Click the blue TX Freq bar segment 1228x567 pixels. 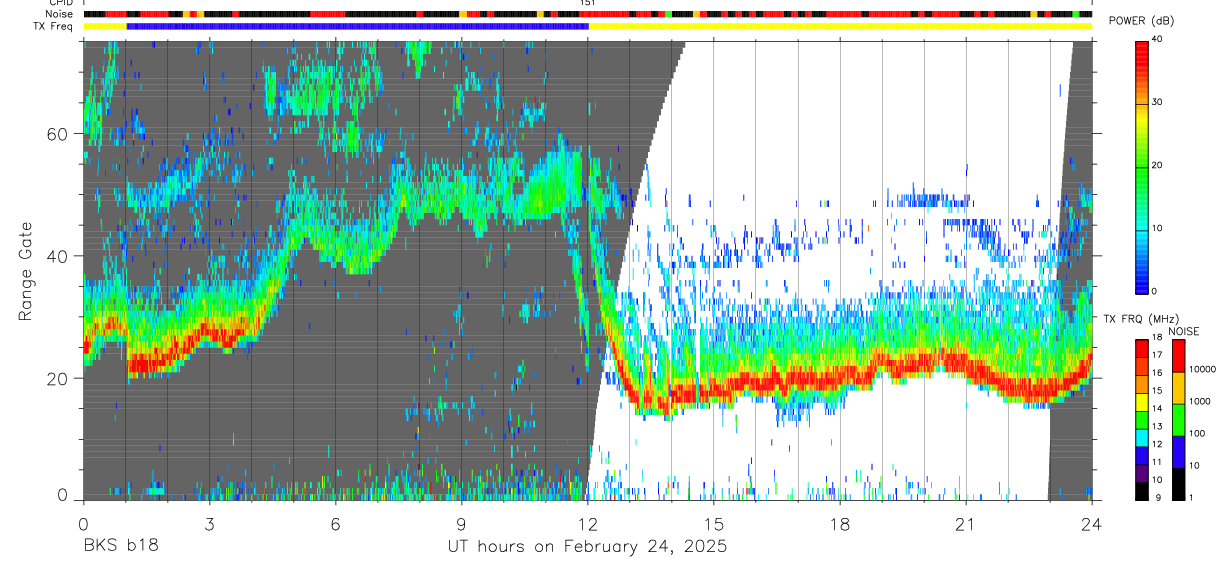point(357,26)
